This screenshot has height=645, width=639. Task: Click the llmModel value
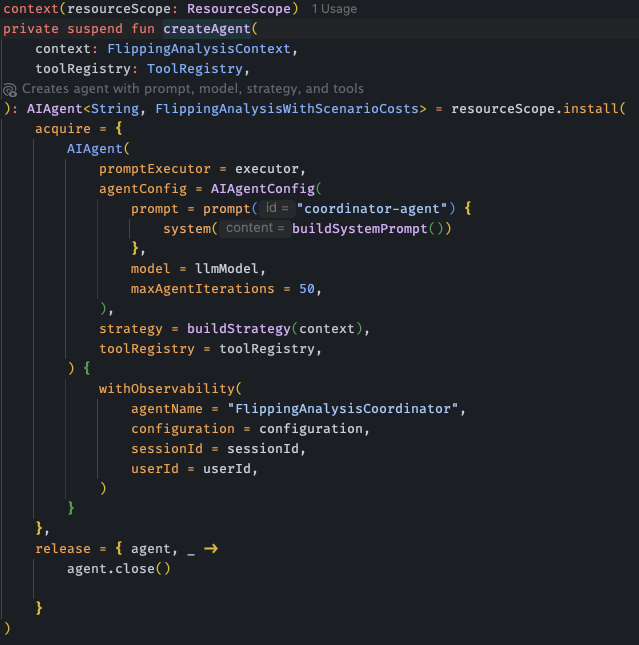[226, 269]
